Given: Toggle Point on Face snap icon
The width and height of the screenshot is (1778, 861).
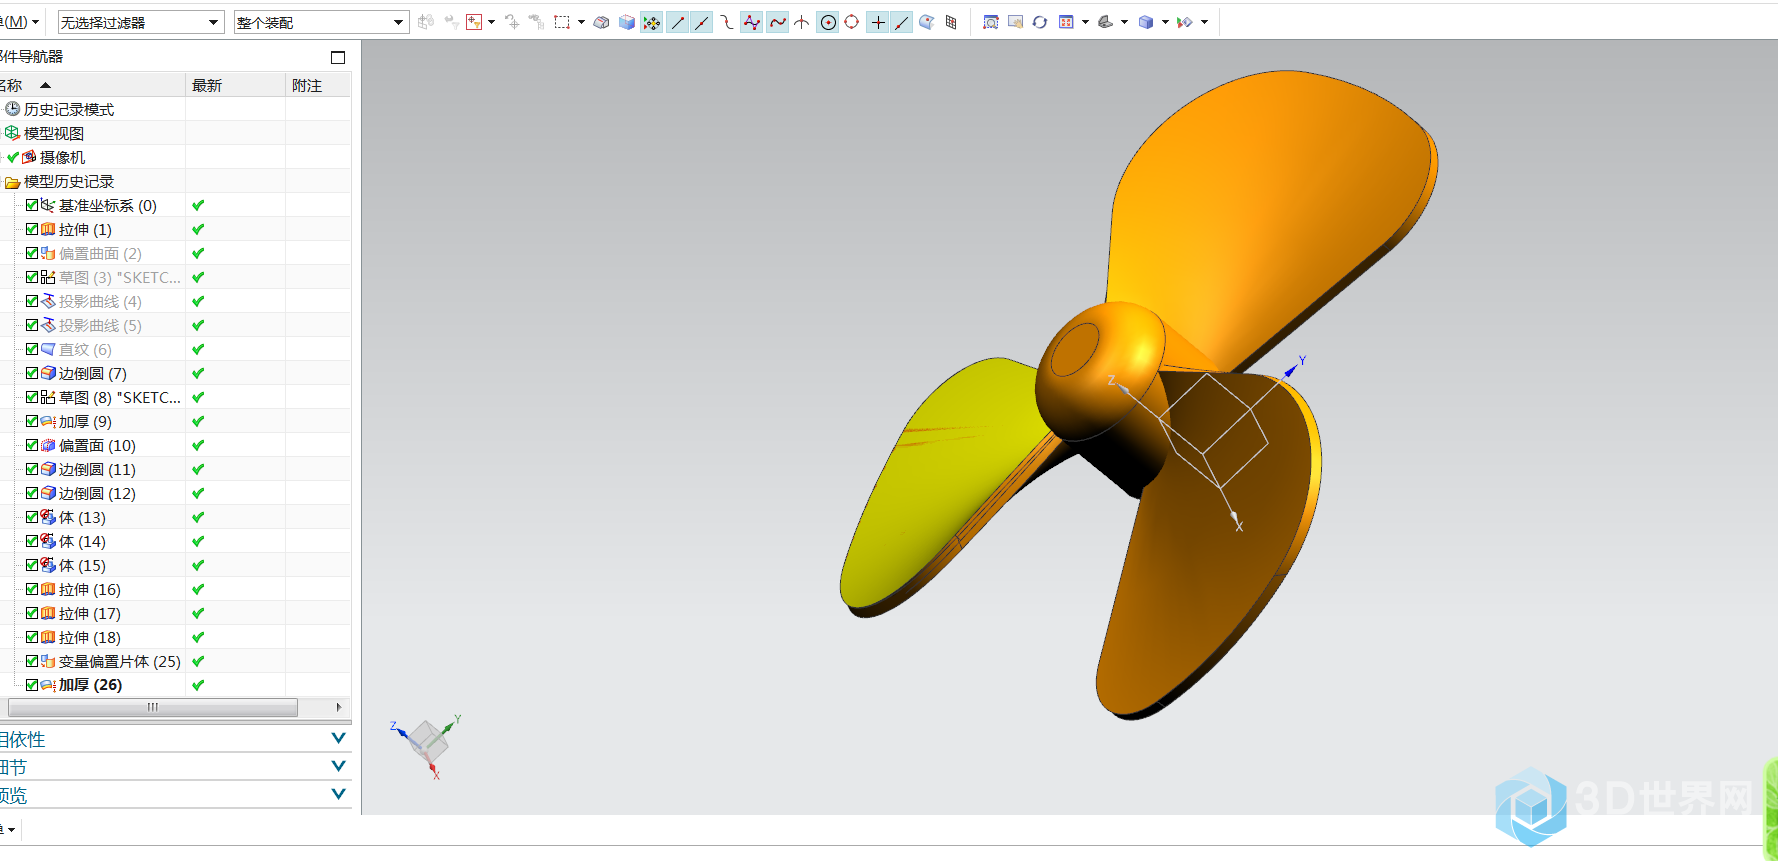Looking at the screenshot, I should click(927, 22).
